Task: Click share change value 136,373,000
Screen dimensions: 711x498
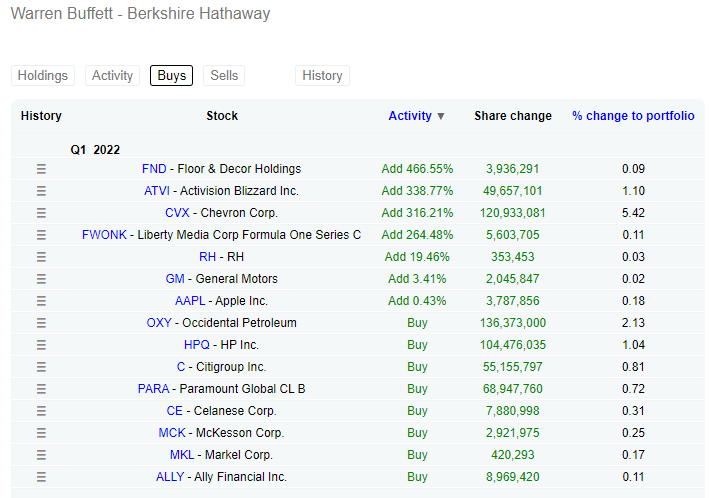Action: click(513, 323)
